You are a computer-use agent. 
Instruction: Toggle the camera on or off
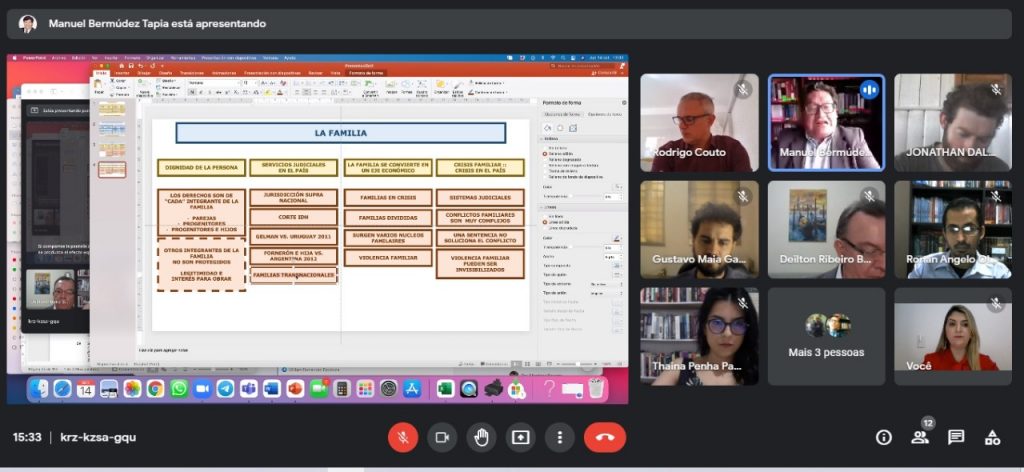[442, 437]
